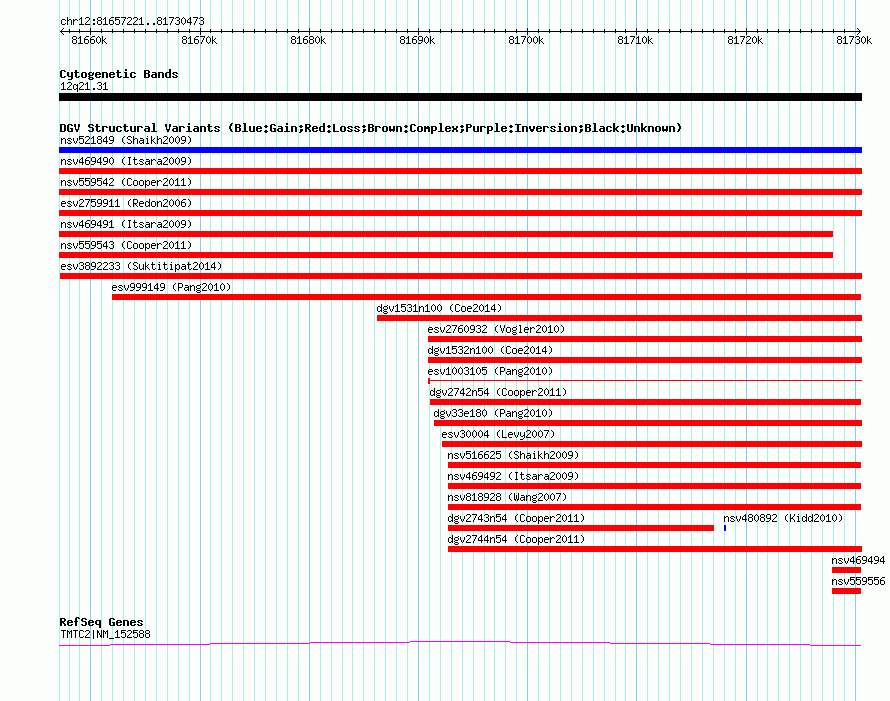890x701 pixels.
Task: Click the chr12:81657221..81730473 coordinates text
Action: [132, 21]
